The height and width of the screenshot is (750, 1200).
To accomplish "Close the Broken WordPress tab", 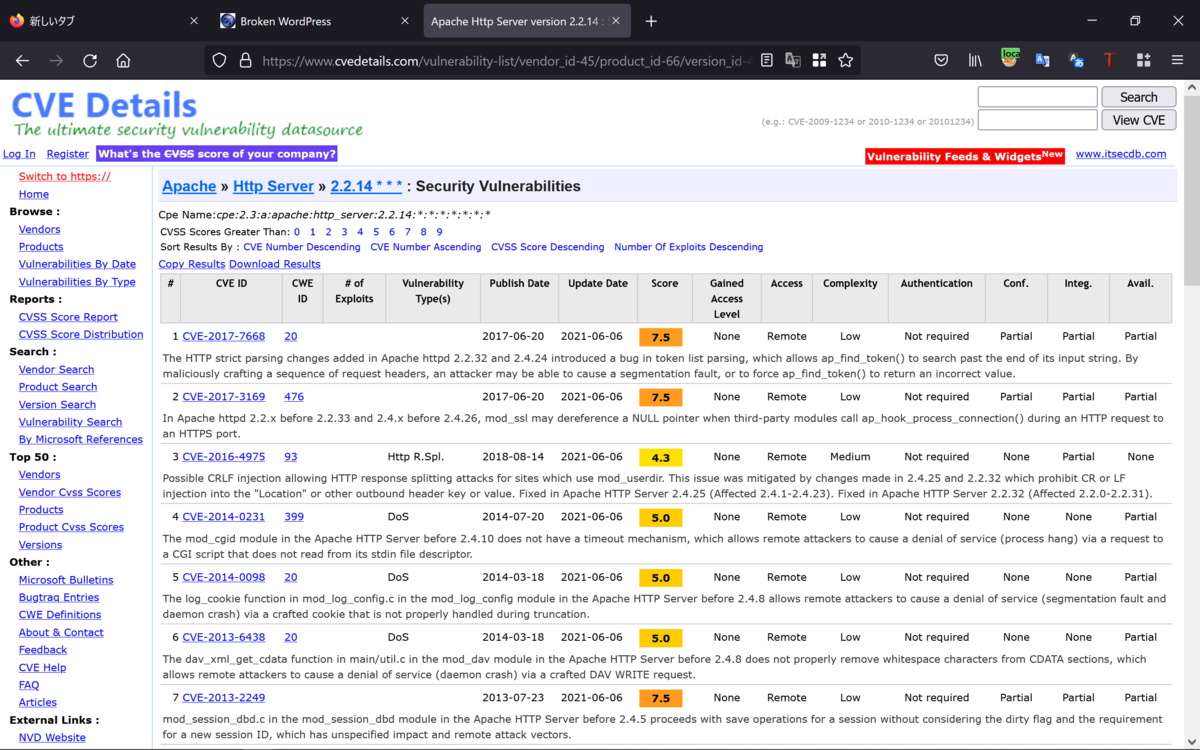I will 404,21.
